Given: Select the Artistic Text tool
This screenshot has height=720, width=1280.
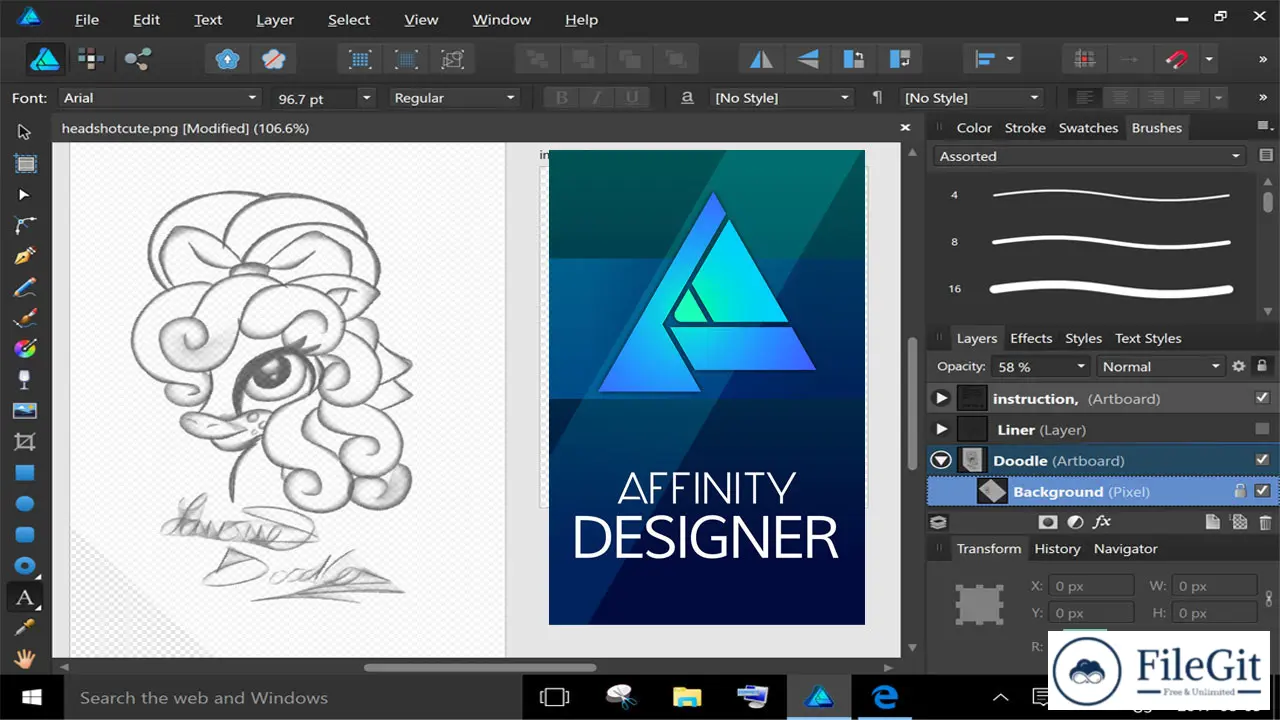Looking at the screenshot, I should [25, 598].
